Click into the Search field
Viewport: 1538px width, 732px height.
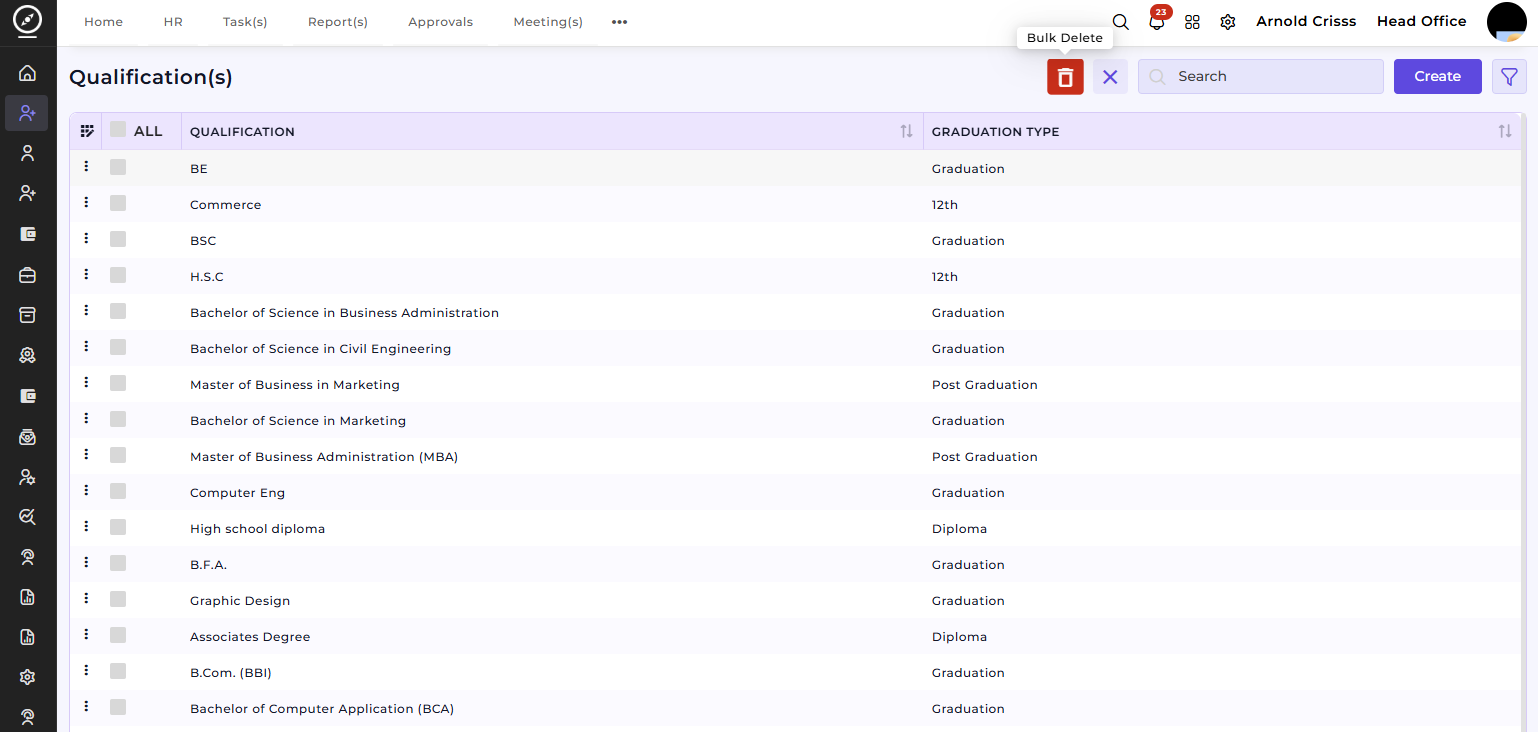point(1261,77)
